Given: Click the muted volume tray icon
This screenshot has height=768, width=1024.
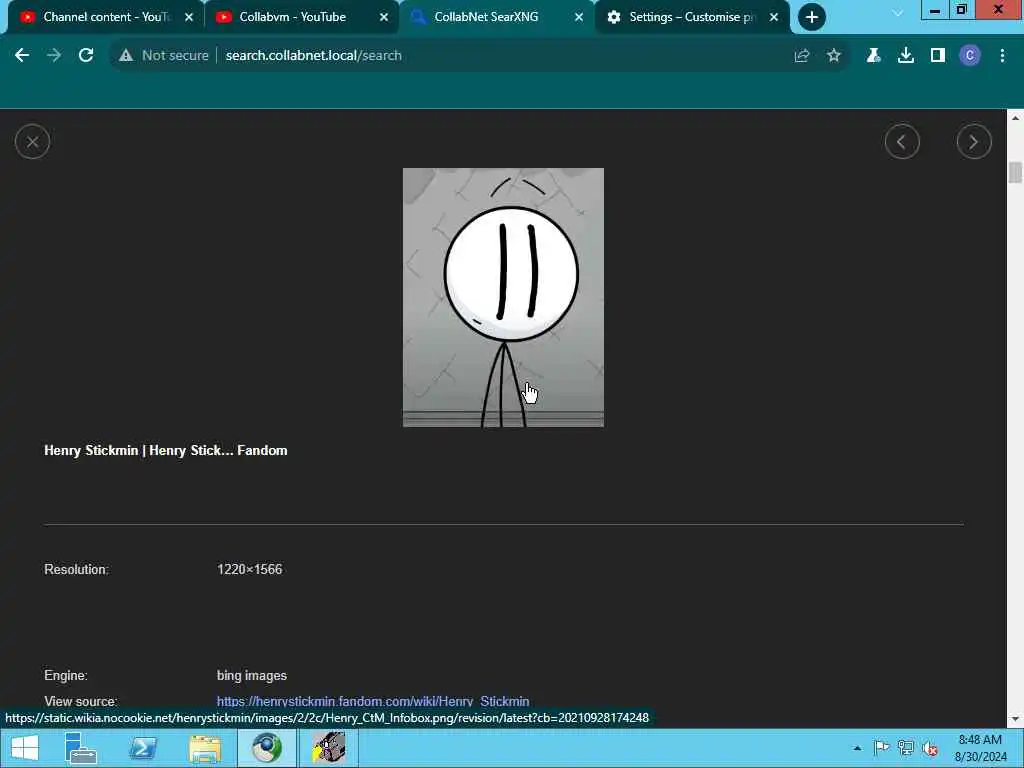Looking at the screenshot, I should [x=930, y=748].
